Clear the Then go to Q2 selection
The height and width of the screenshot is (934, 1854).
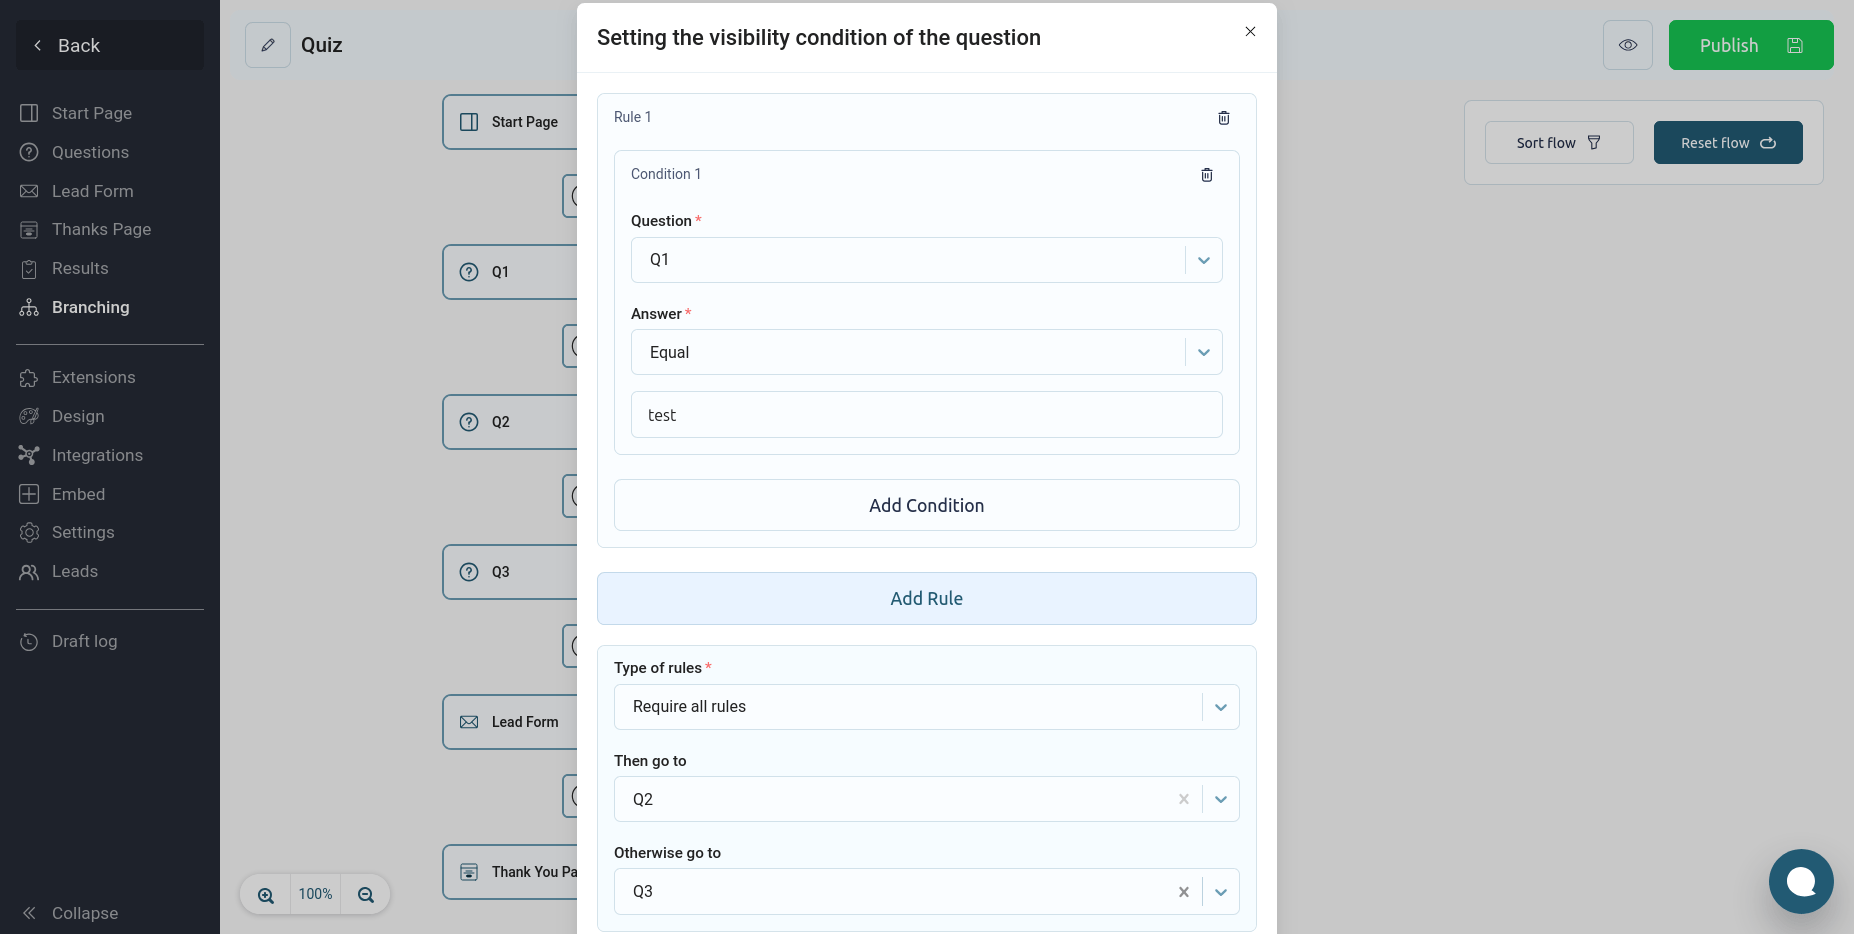click(x=1184, y=799)
